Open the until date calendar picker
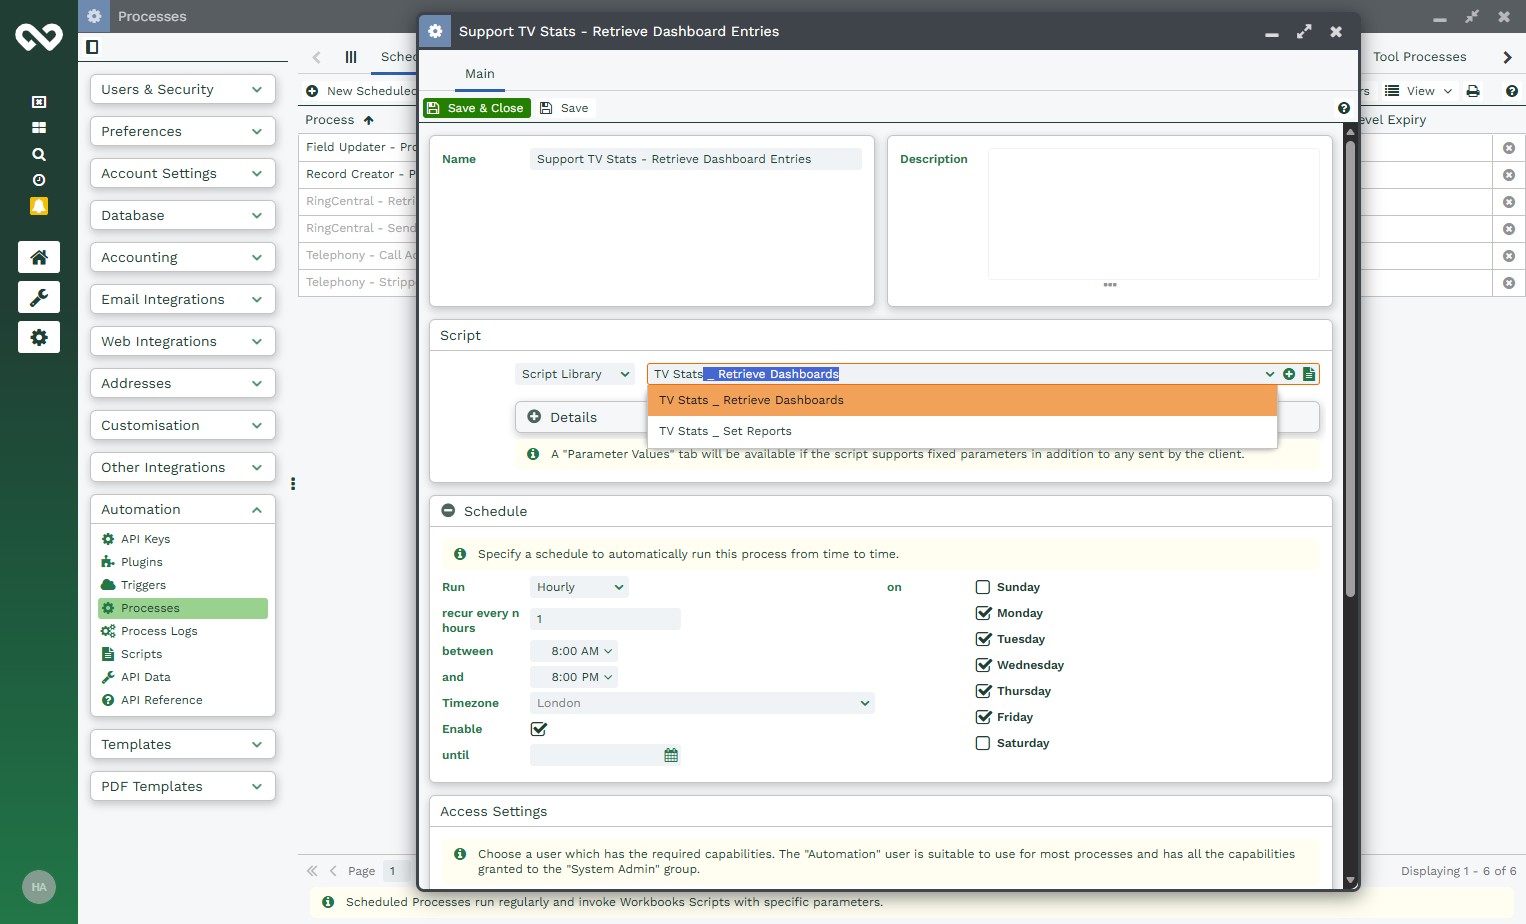The width and height of the screenshot is (1526, 924). click(x=671, y=755)
